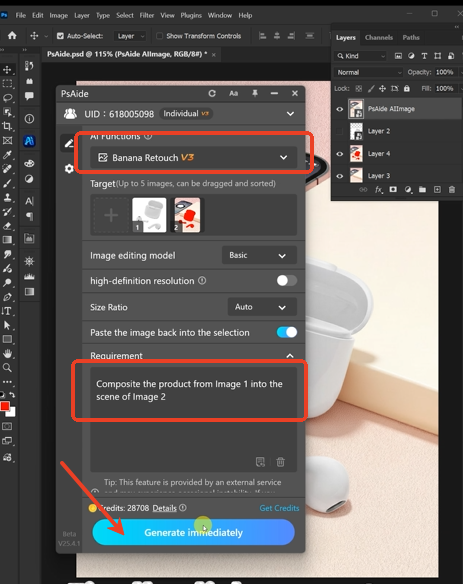The image size is (463, 584).
Task: Toggle Paste the image back into selection
Action: (x=286, y=332)
